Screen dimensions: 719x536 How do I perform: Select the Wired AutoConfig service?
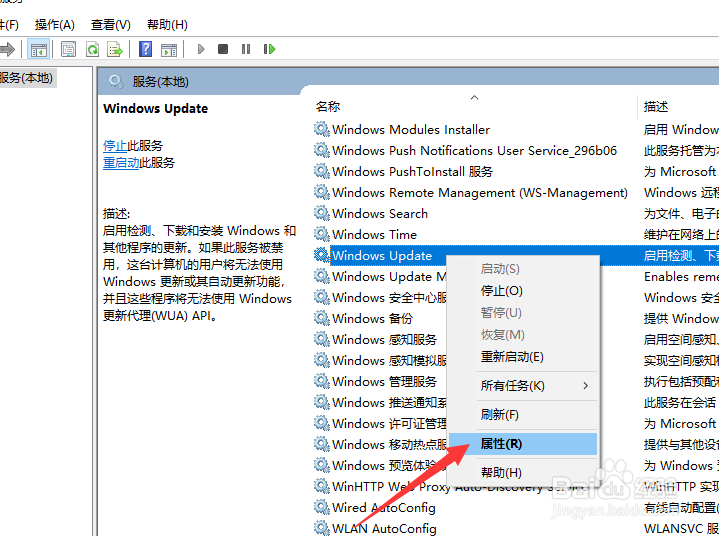[383, 508]
